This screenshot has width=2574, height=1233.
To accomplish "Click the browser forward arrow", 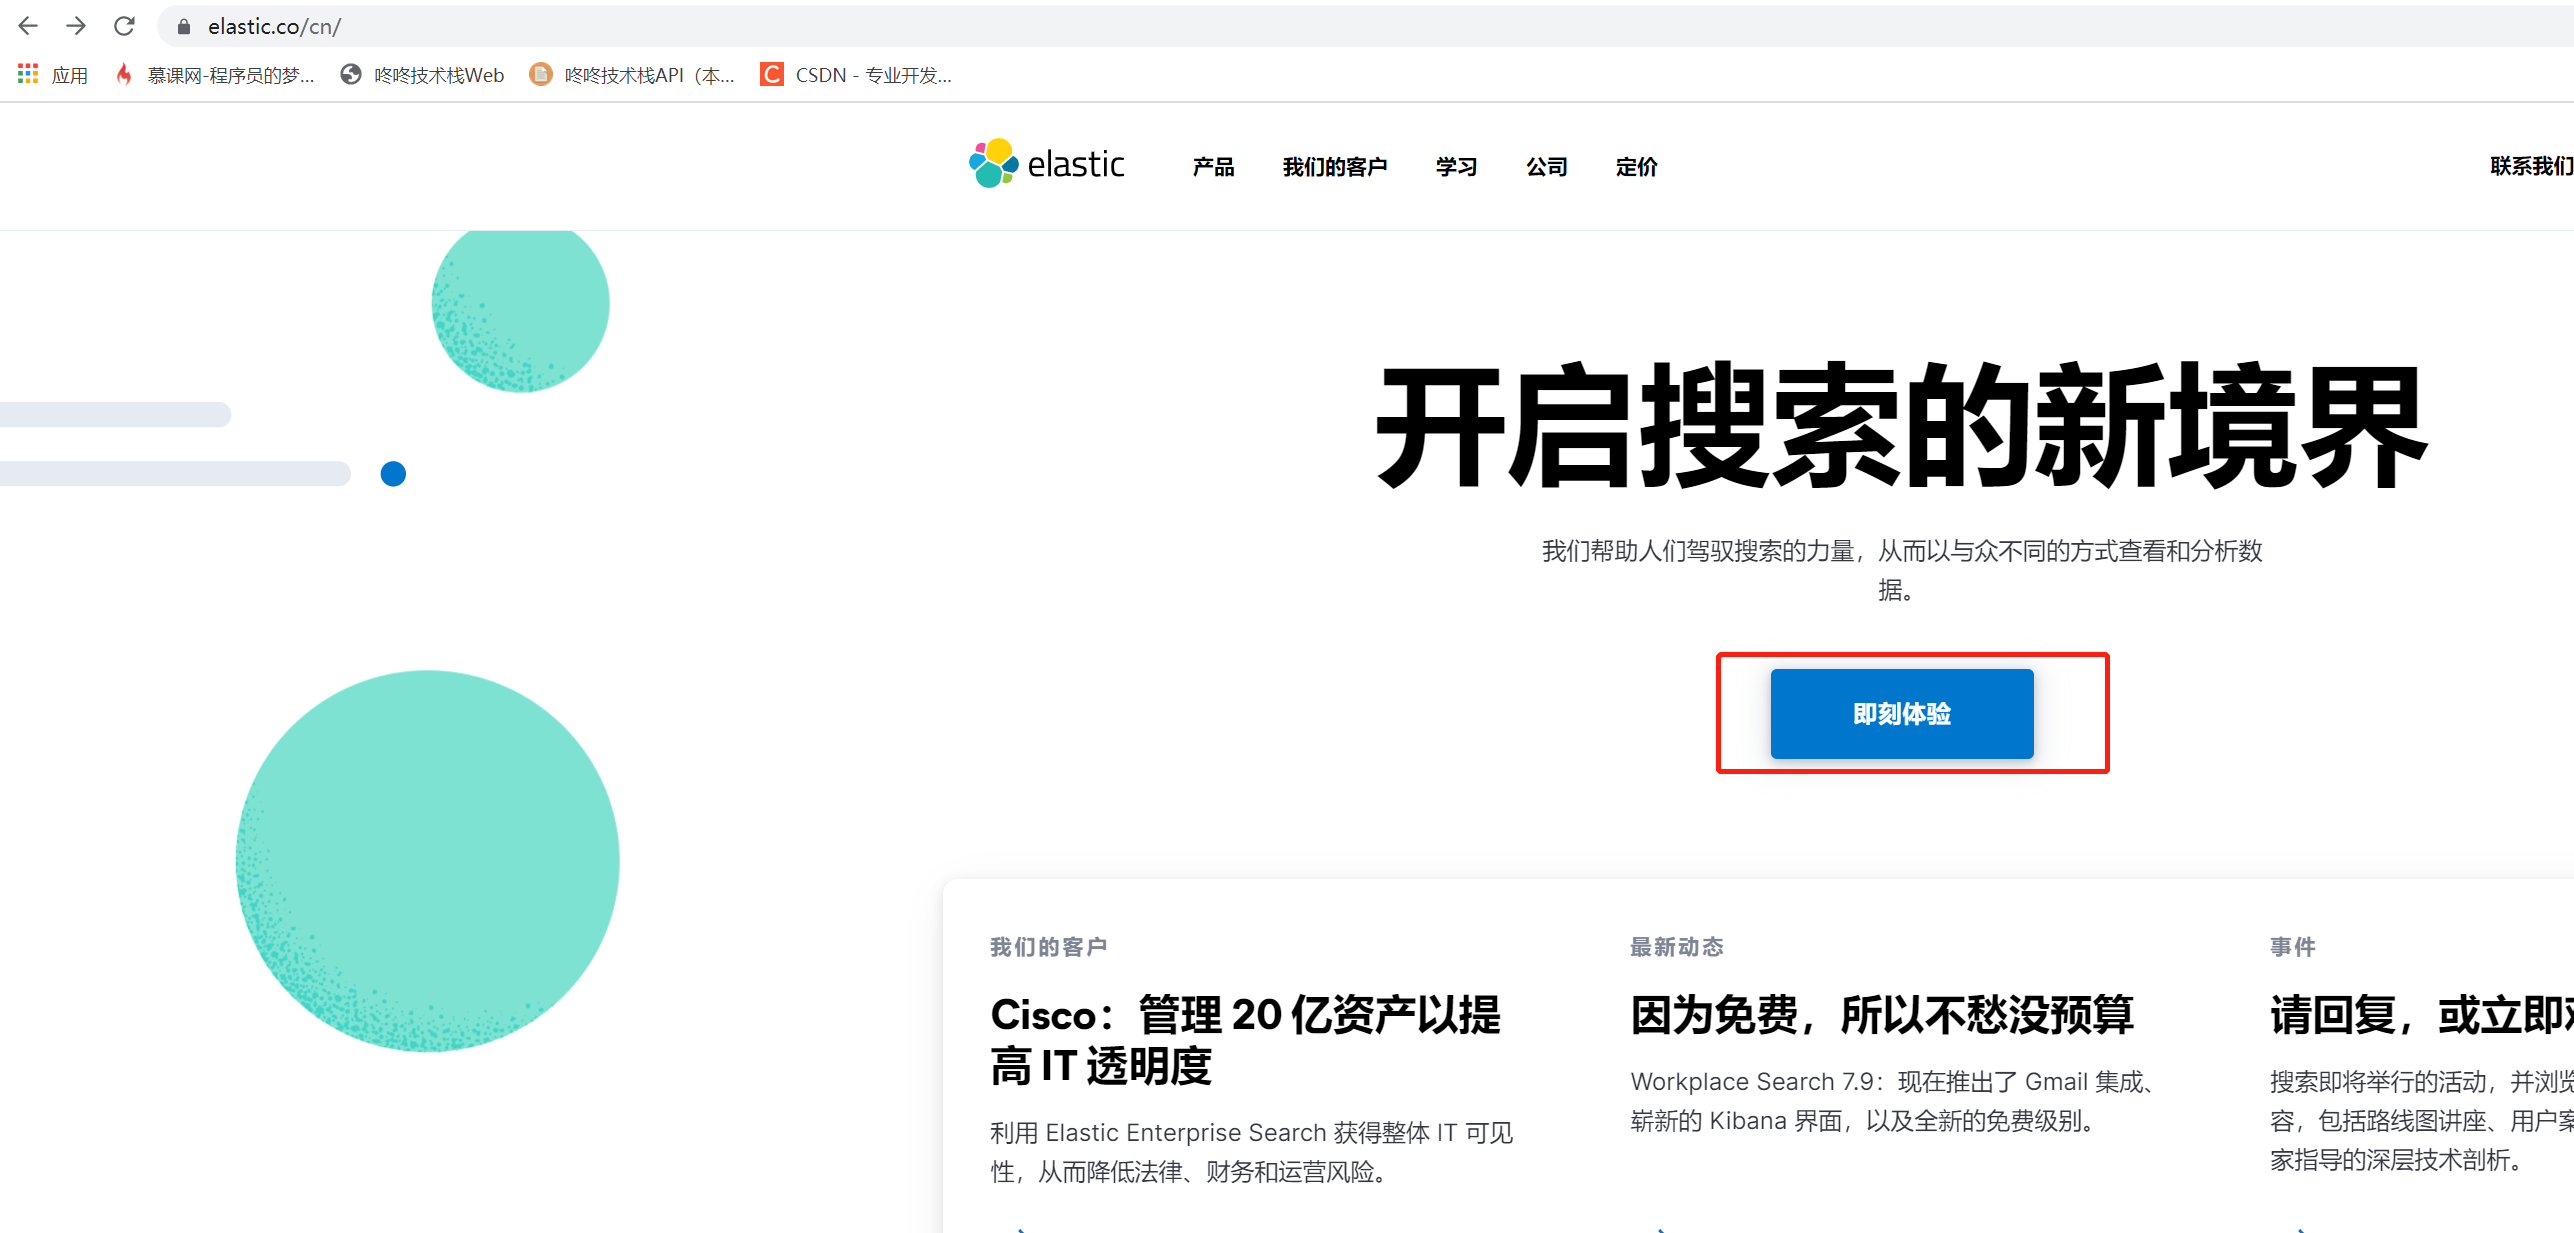I will pyautogui.click(x=76, y=26).
